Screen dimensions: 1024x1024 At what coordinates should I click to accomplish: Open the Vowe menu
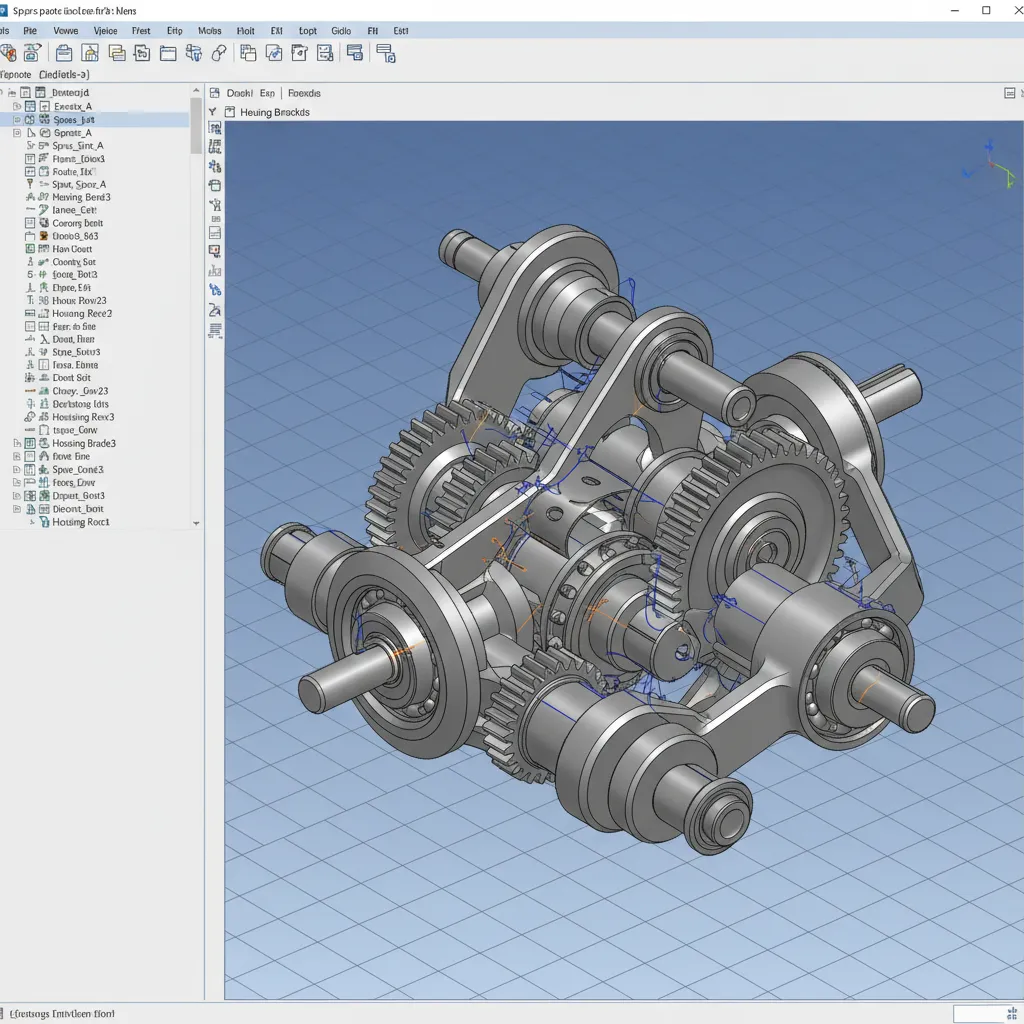[65, 31]
